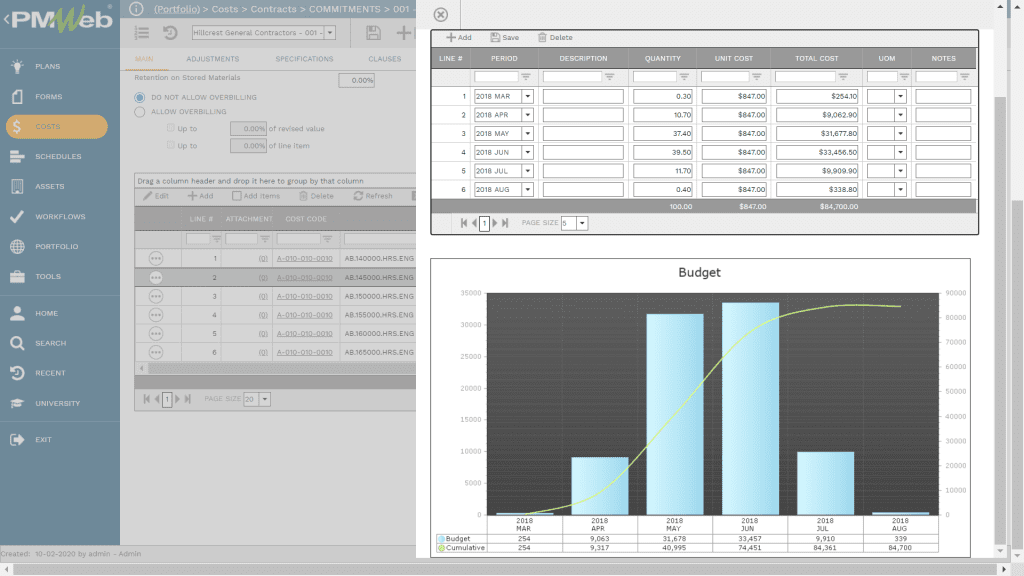The width and height of the screenshot is (1024, 576).
Task: Open the list menu icon in toolbar
Action: tap(142, 33)
